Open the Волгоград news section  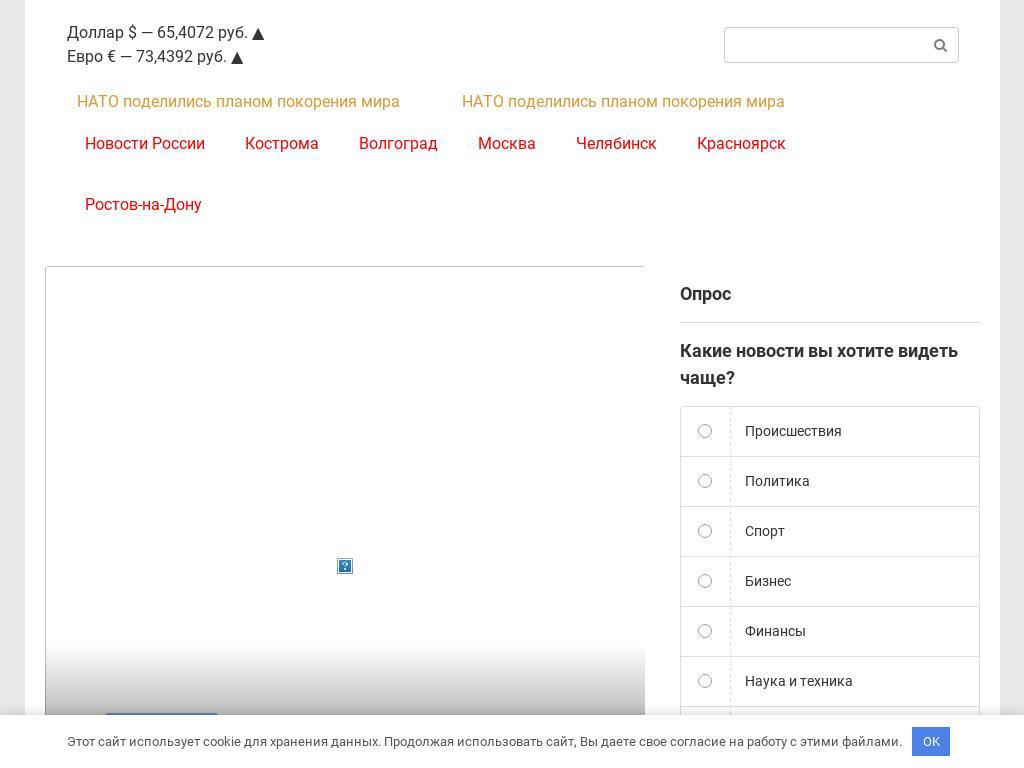[398, 144]
